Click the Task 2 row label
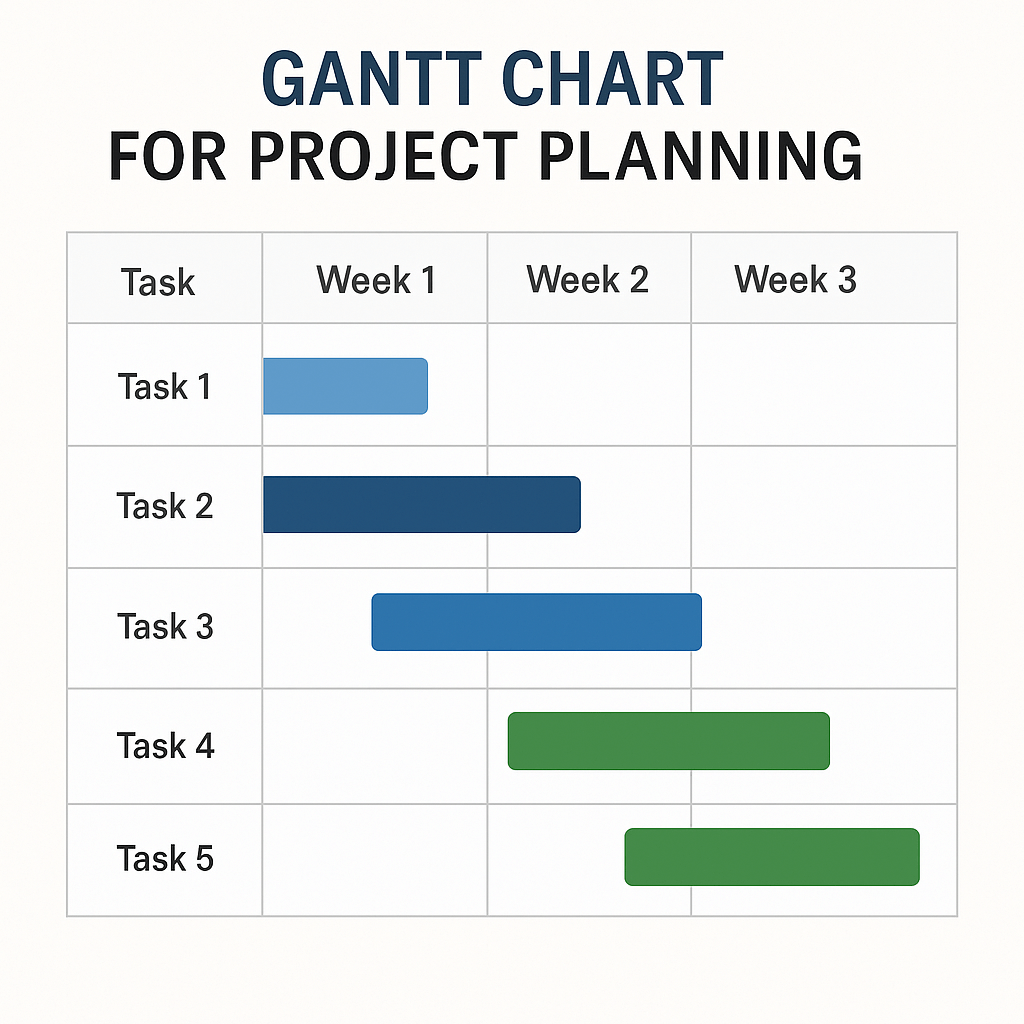1024x1024 pixels. pyautogui.click(x=165, y=505)
